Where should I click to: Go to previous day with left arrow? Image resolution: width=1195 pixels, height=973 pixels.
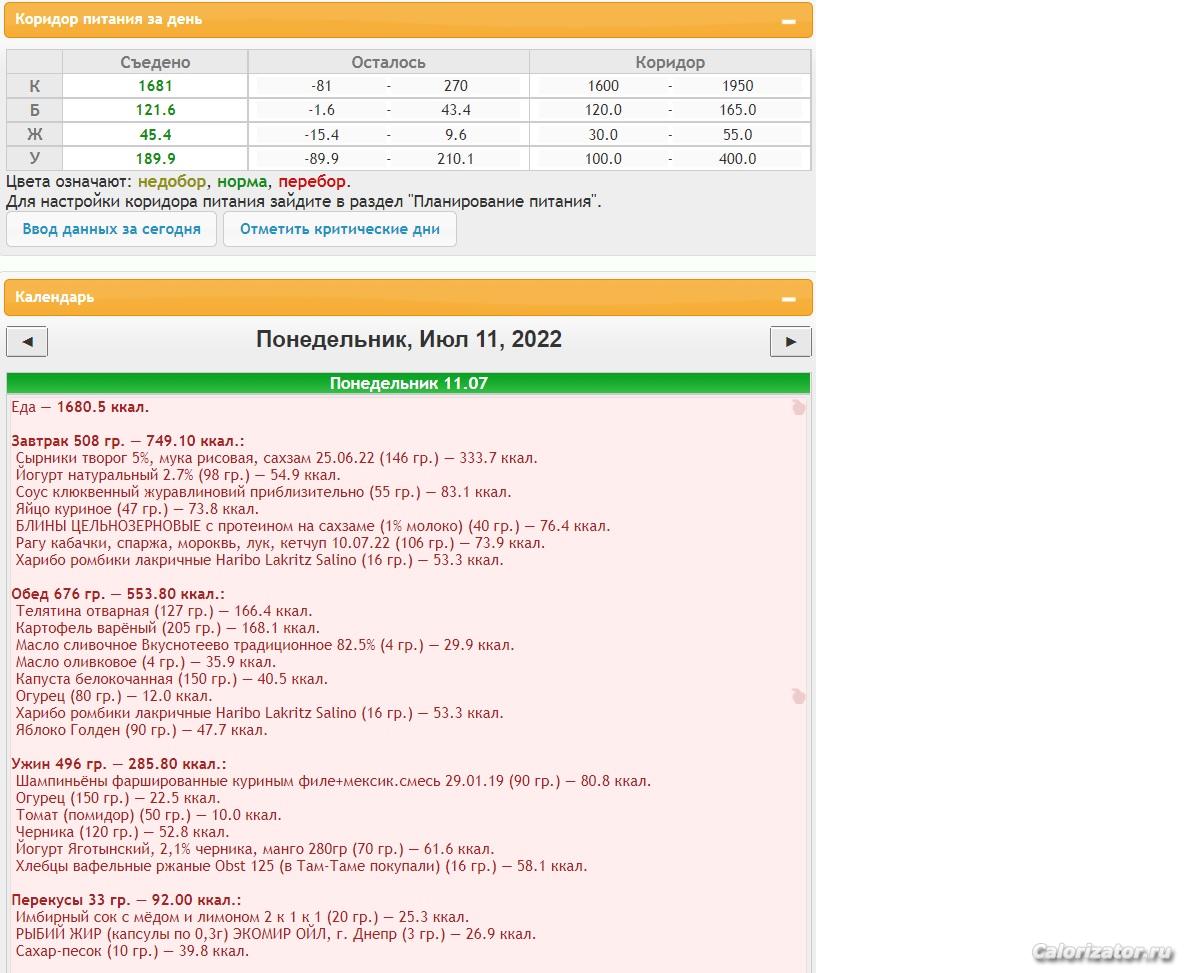[27, 342]
